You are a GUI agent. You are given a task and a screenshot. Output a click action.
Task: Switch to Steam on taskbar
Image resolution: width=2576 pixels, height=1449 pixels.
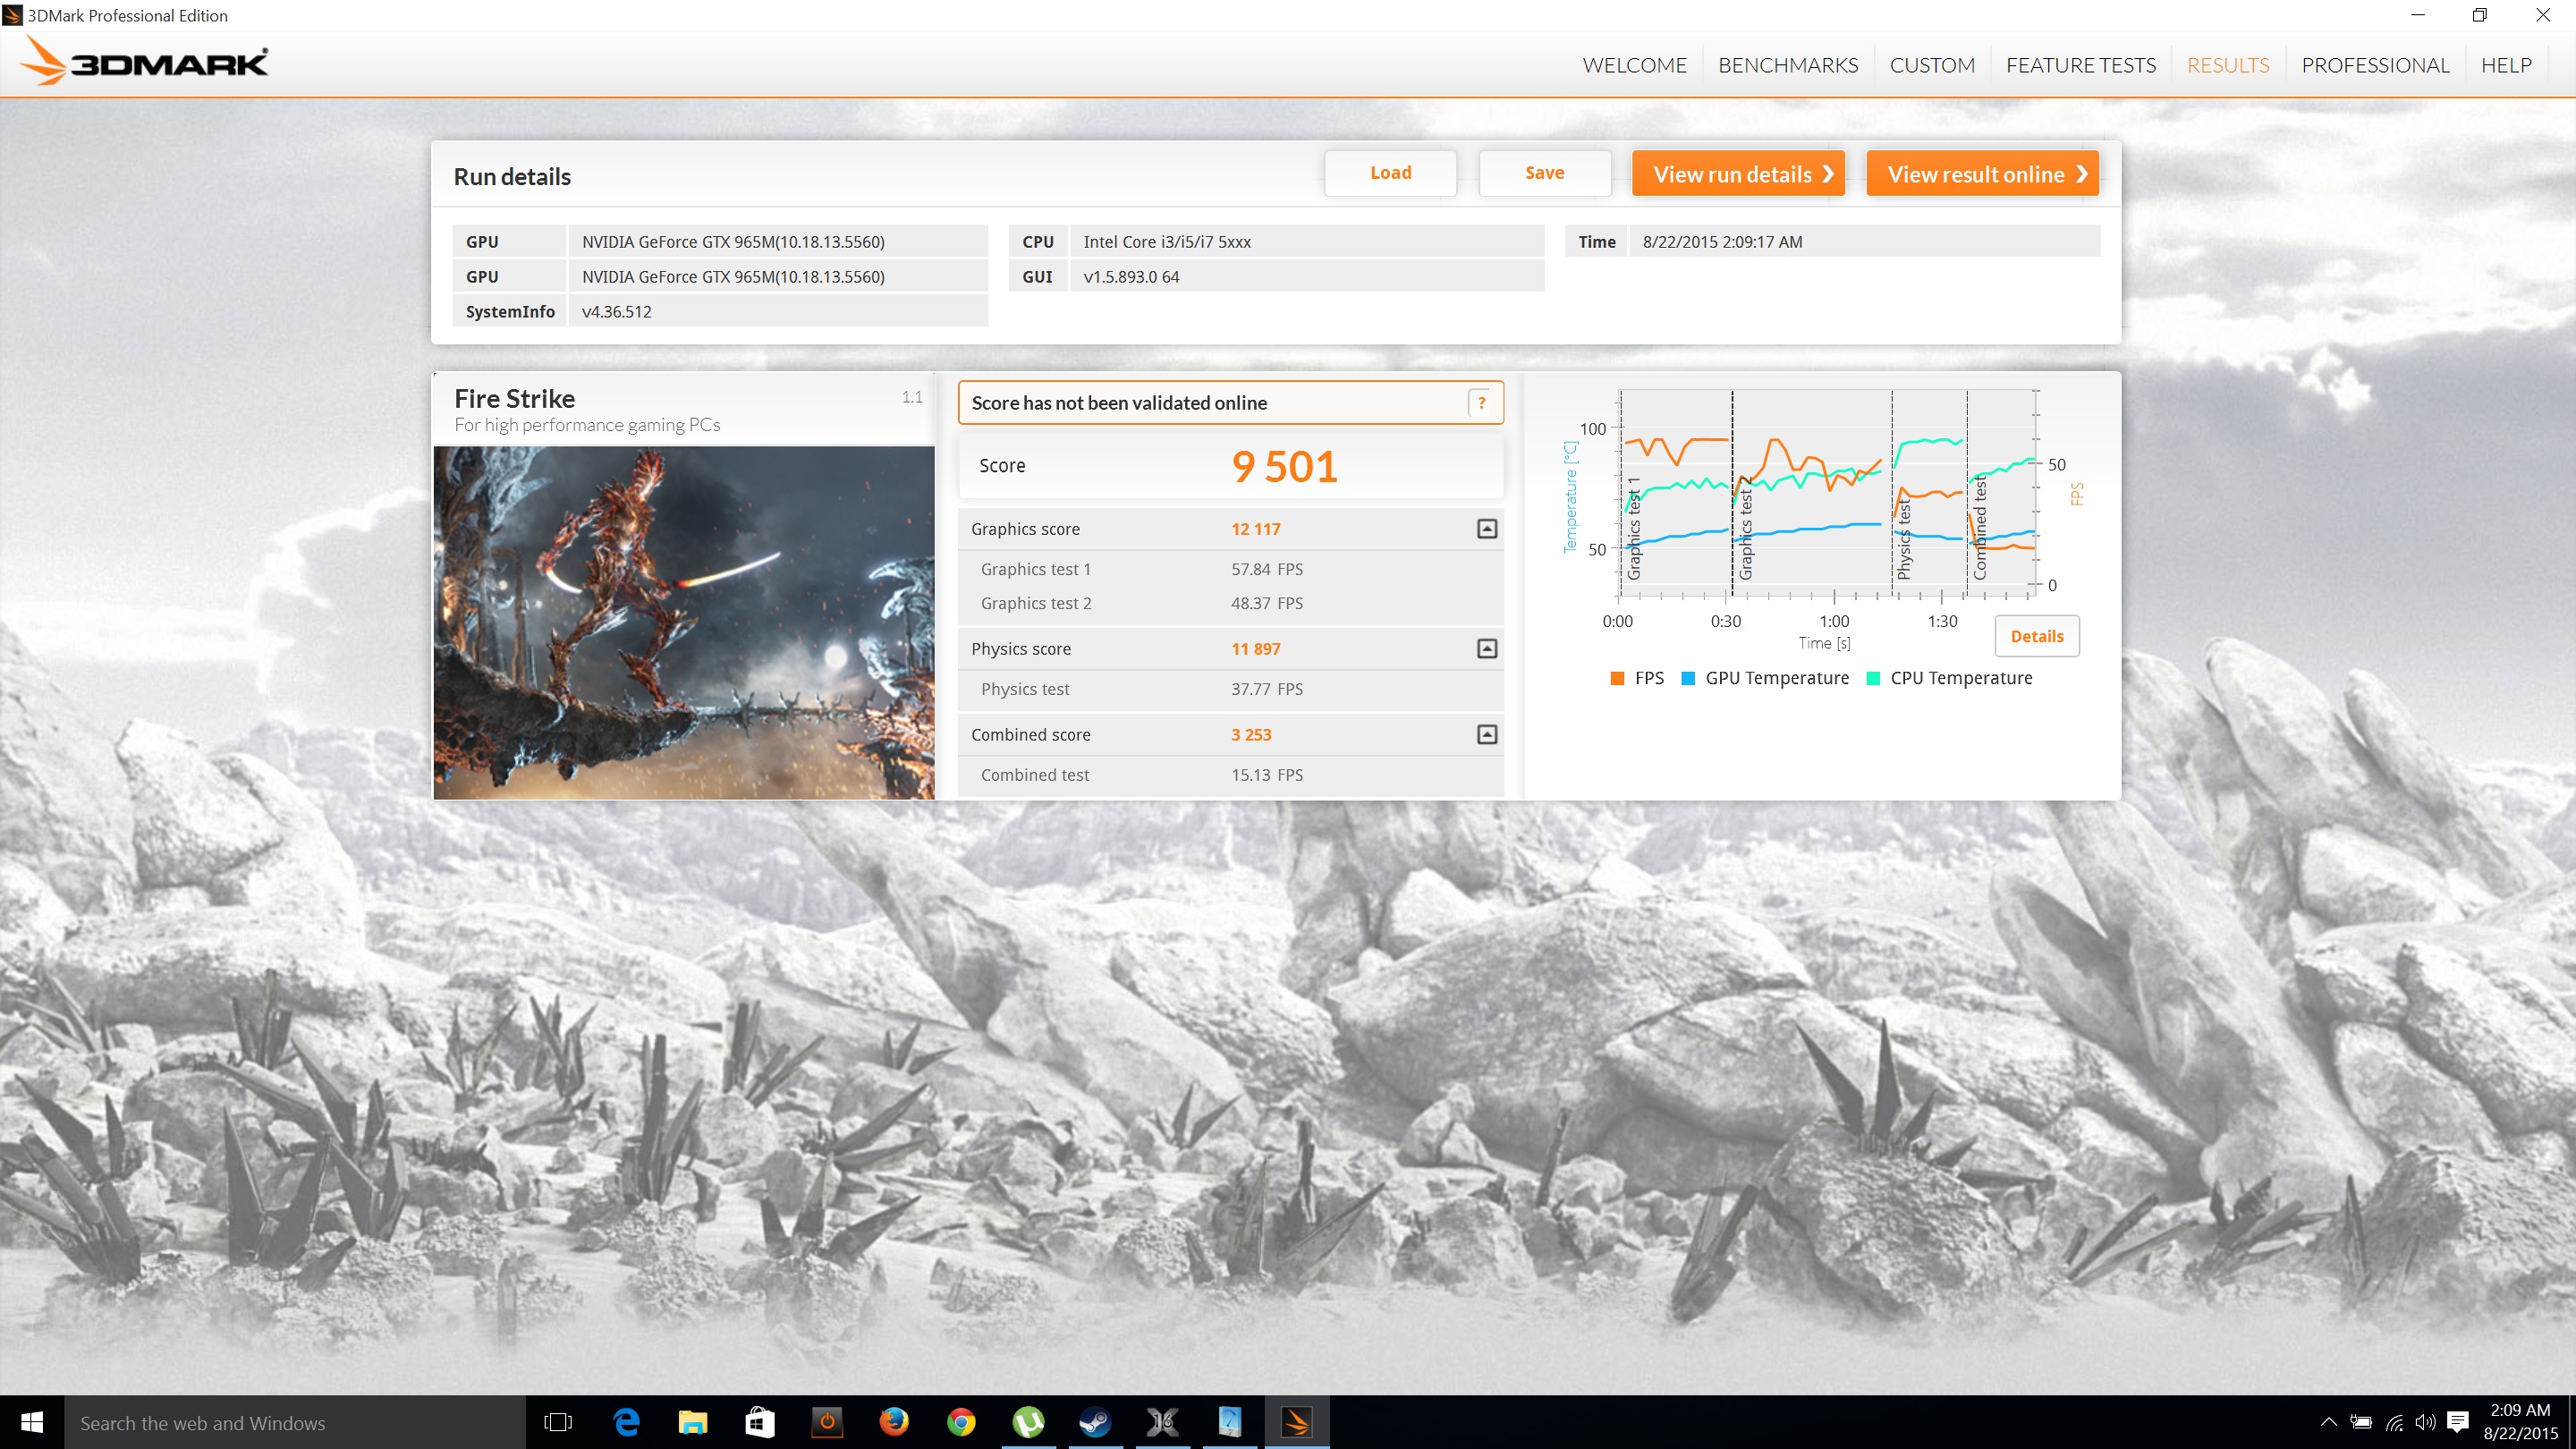[x=1095, y=1422]
